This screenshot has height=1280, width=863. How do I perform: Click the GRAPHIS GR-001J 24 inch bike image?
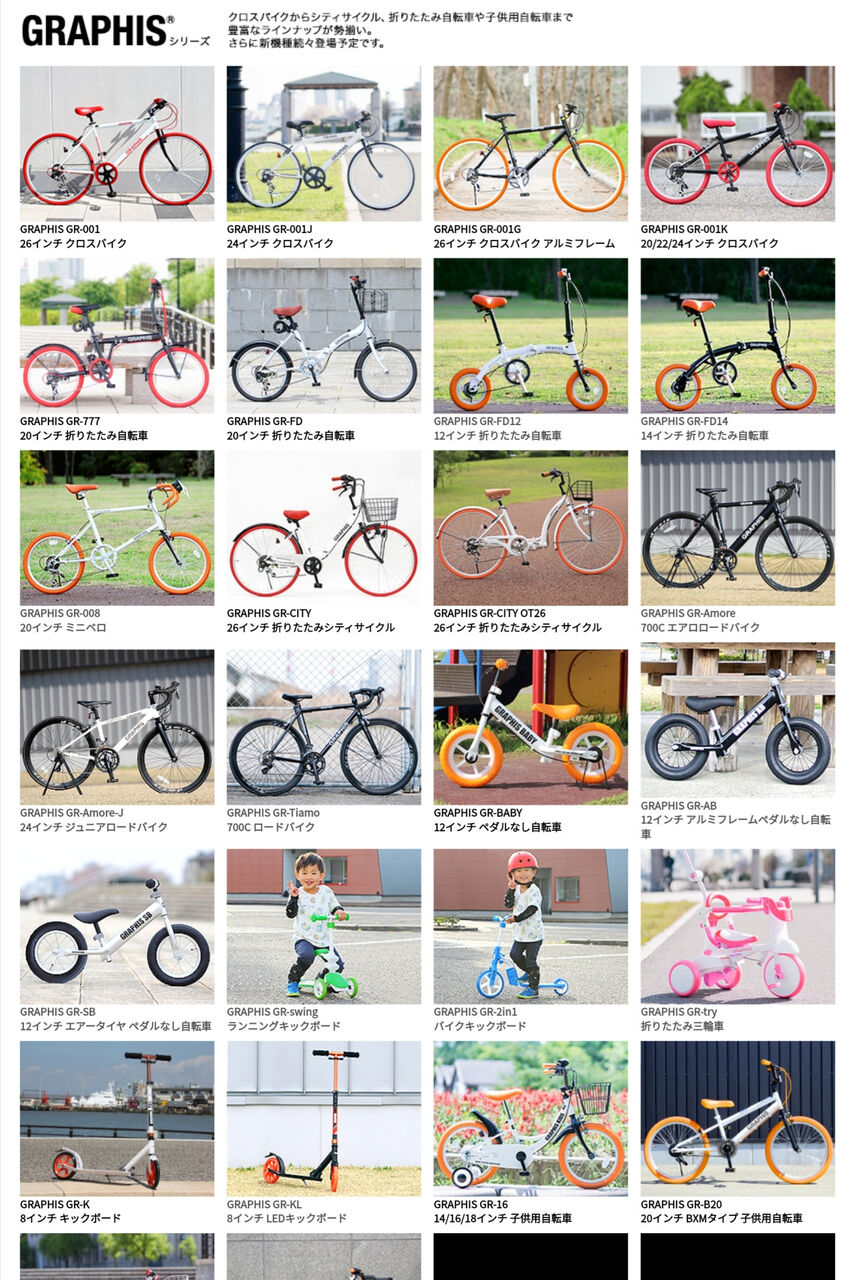324,144
